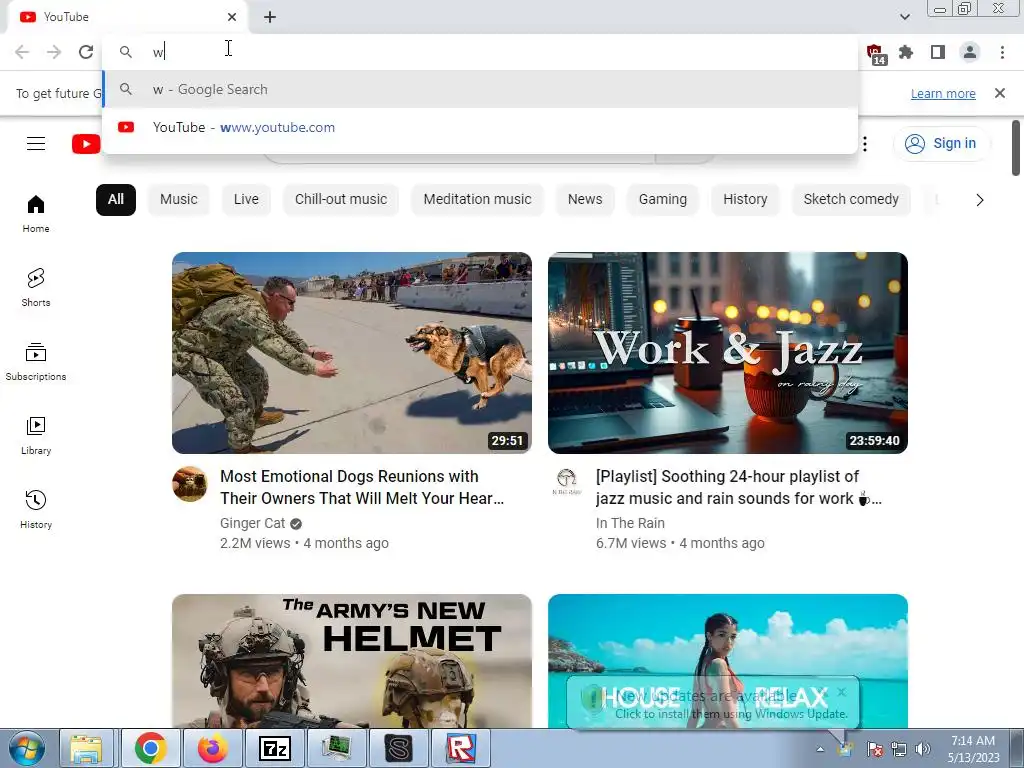The height and width of the screenshot is (768, 1024).
Task: Open the dog reunion video thumbnail
Action: [351, 353]
